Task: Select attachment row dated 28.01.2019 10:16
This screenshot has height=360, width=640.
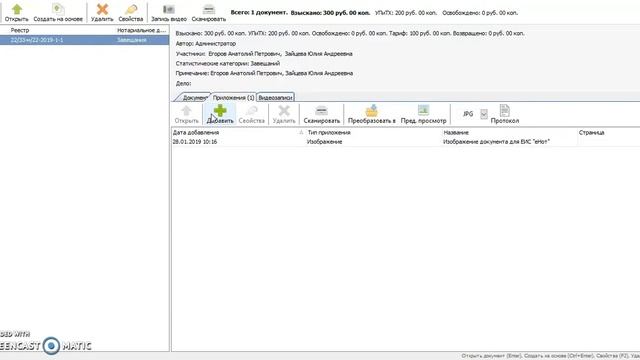Action: pos(405,142)
